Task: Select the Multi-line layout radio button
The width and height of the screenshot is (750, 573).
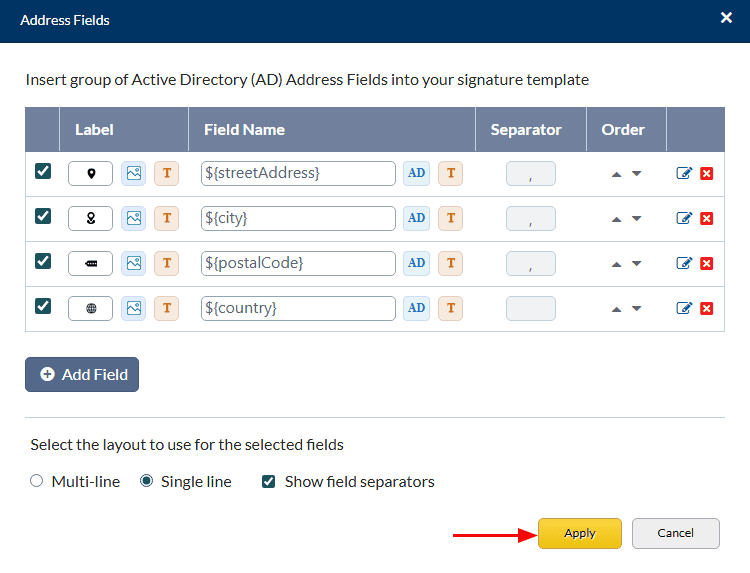Action: [x=37, y=481]
